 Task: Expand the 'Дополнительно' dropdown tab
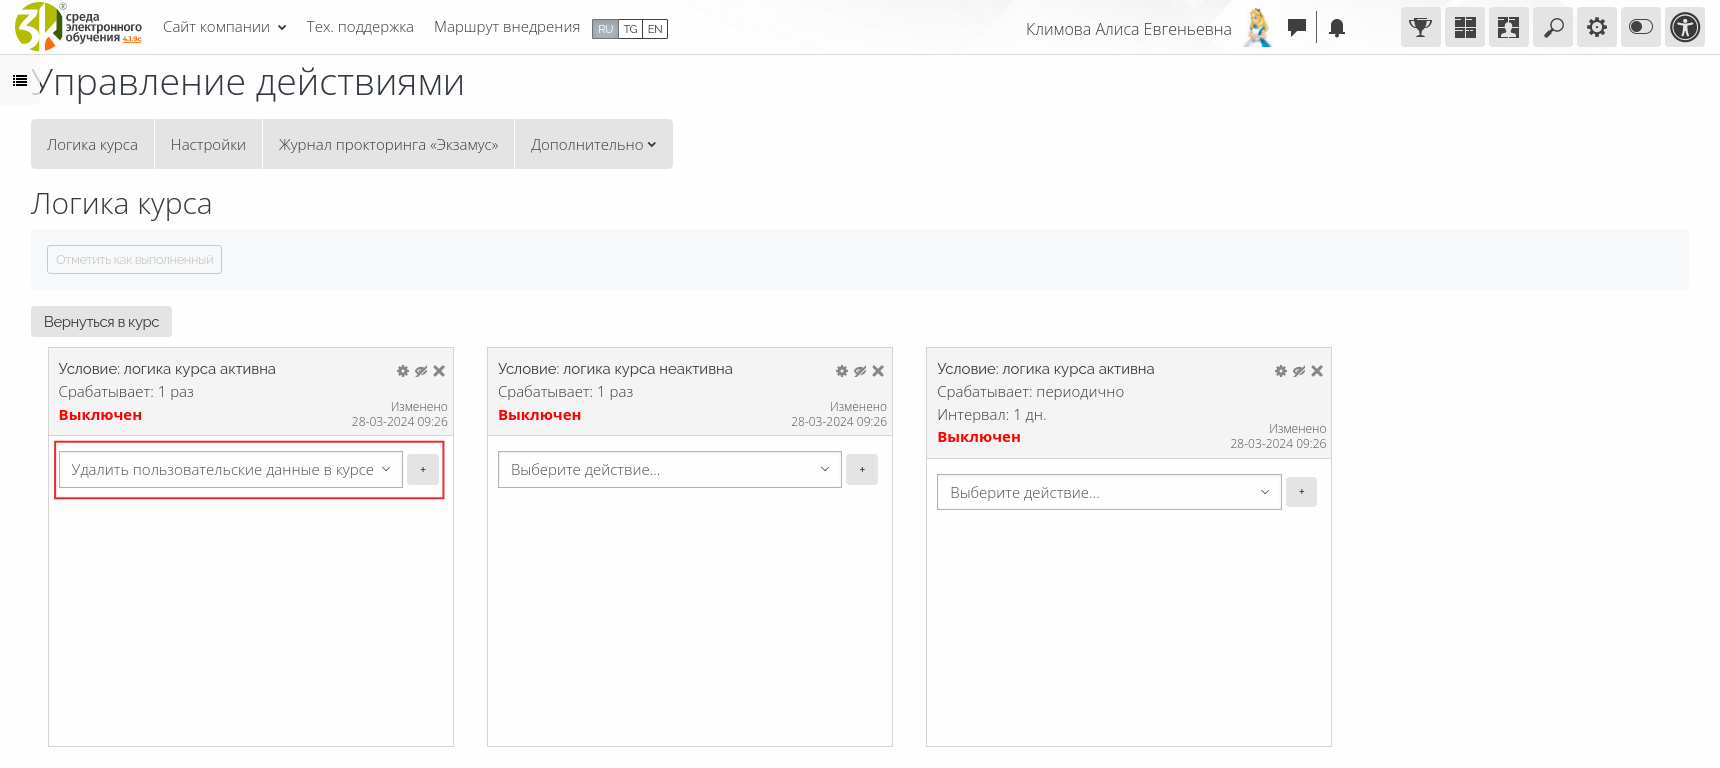(593, 145)
